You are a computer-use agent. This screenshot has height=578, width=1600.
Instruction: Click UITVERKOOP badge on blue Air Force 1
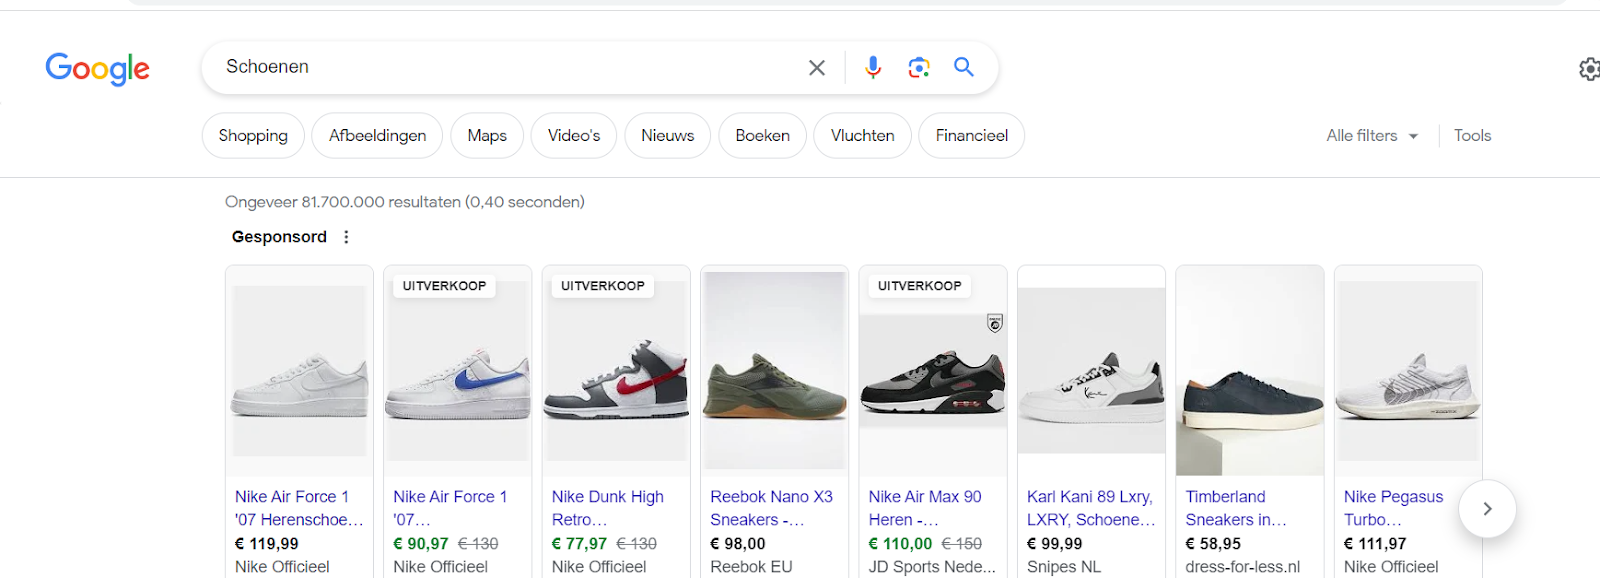[444, 286]
